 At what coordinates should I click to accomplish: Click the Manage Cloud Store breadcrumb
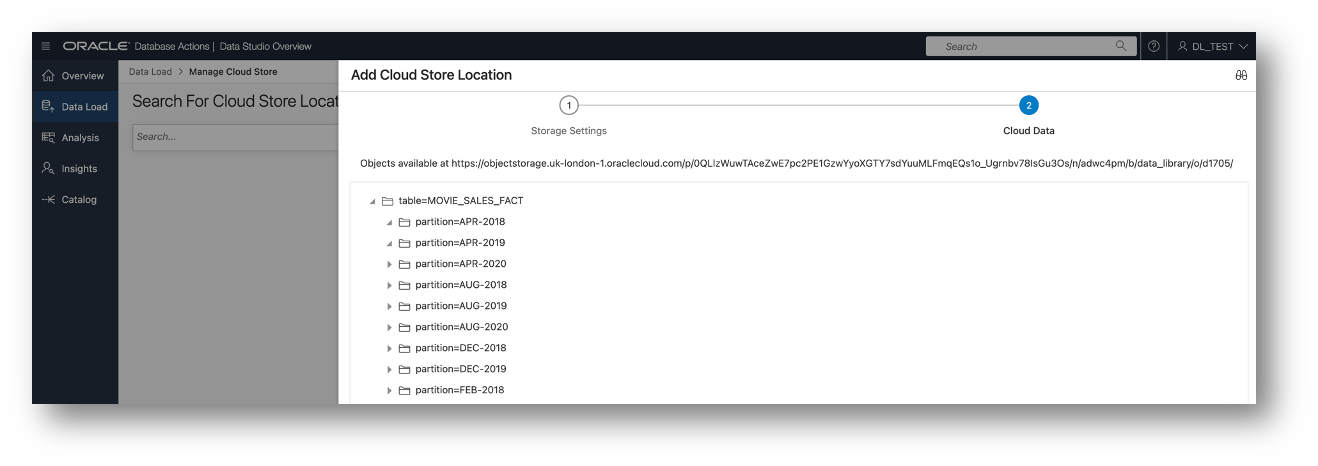tap(233, 72)
